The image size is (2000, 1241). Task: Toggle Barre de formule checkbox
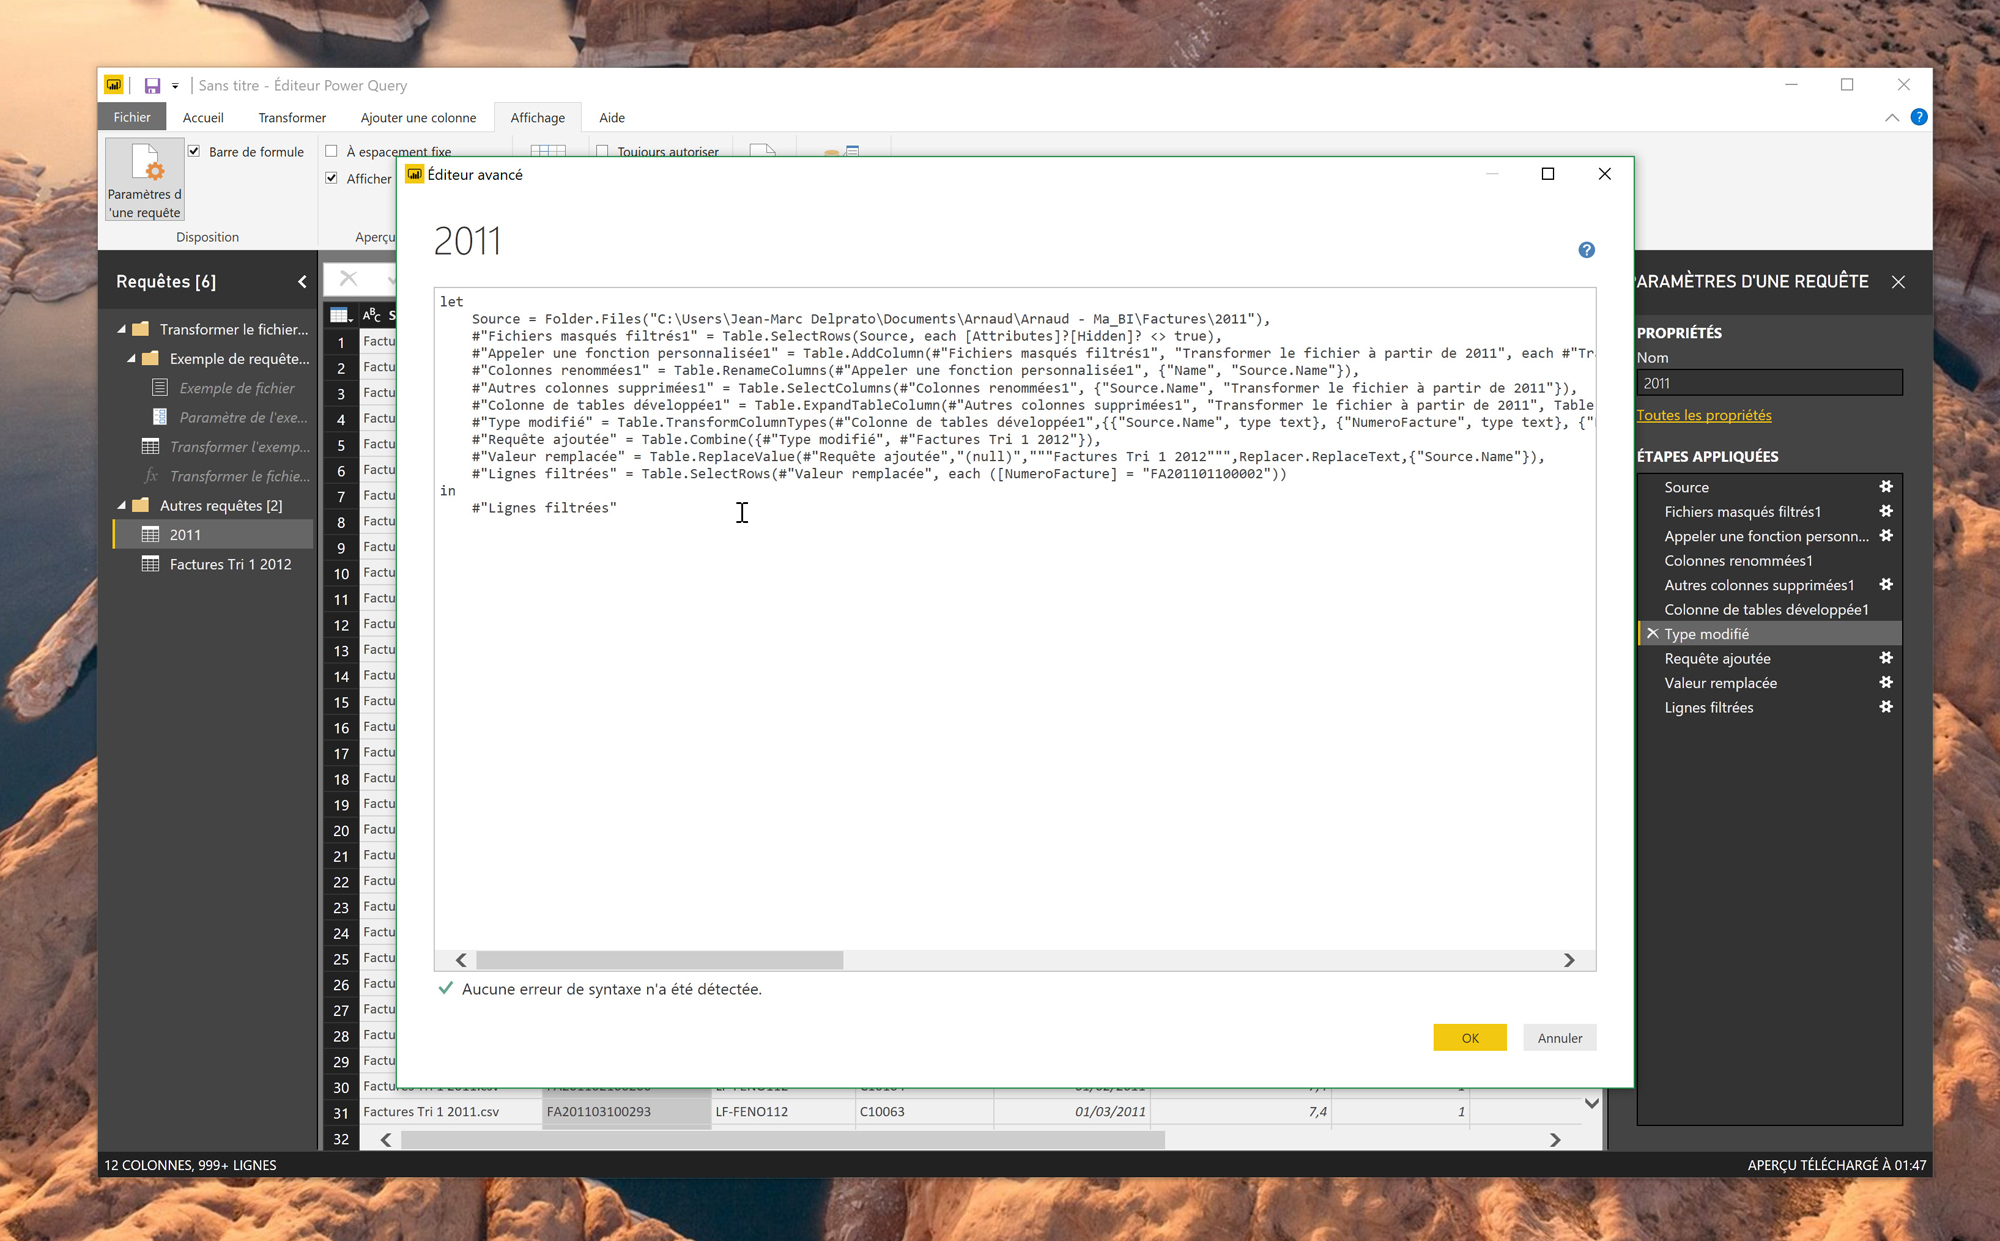[x=194, y=151]
